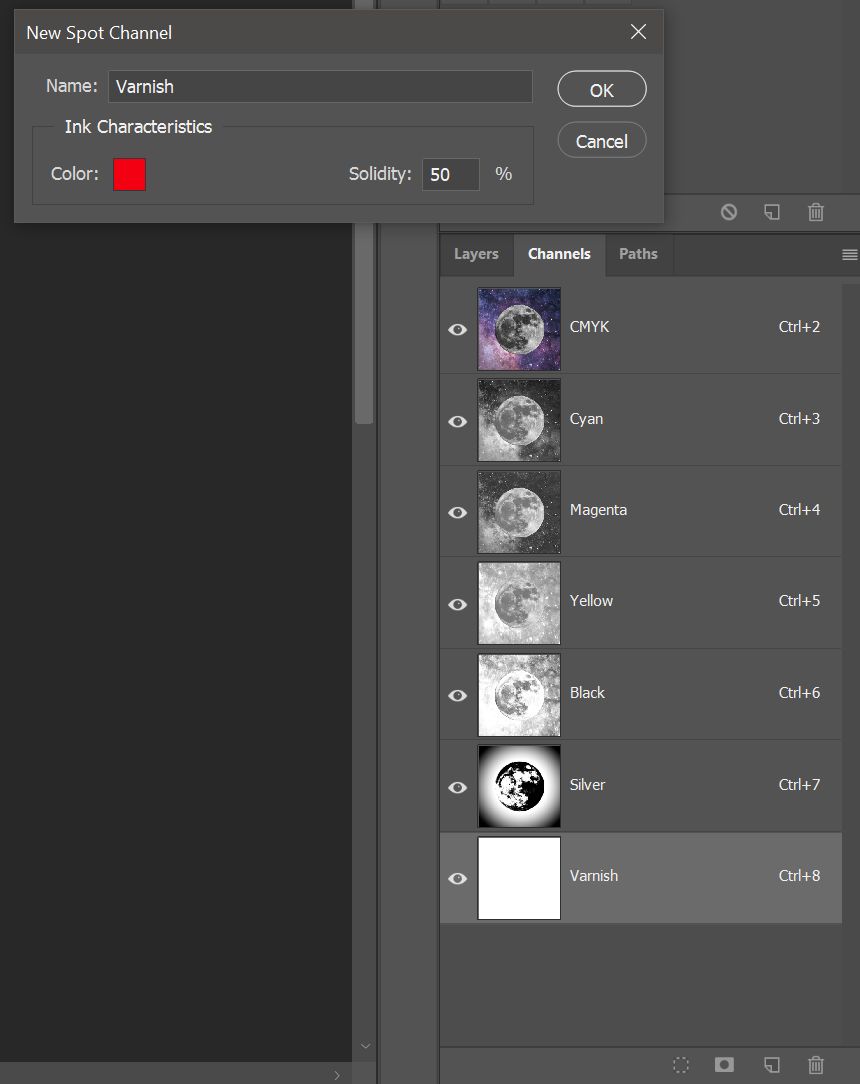
Task: Confirm dialog with OK button
Action: [601, 89]
